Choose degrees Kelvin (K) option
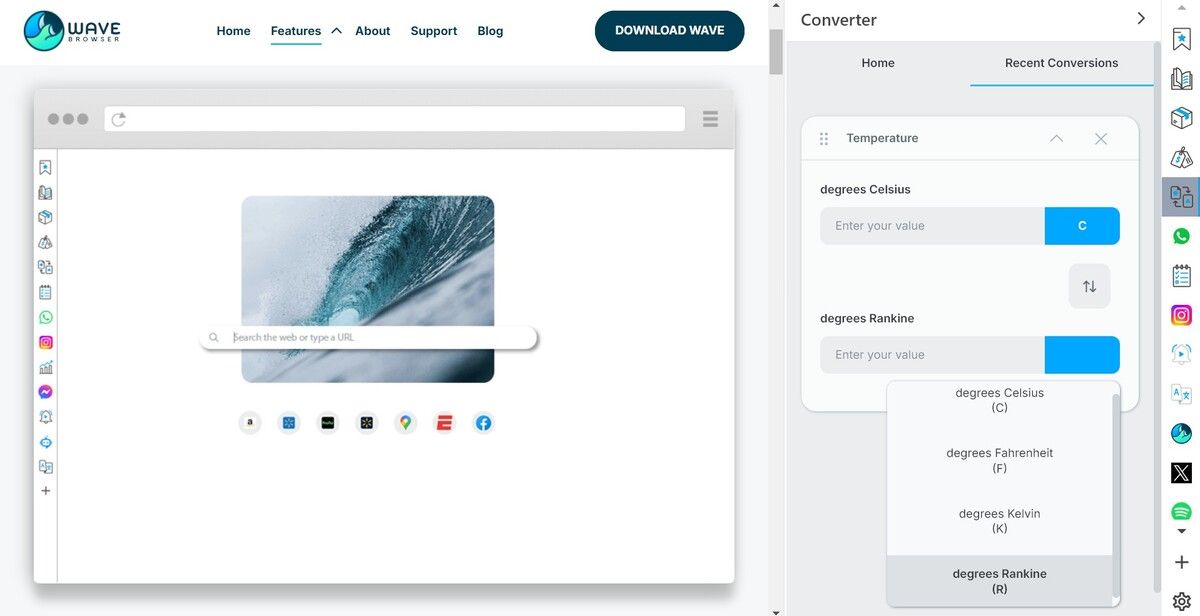1200x616 pixels. (x=999, y=521)
